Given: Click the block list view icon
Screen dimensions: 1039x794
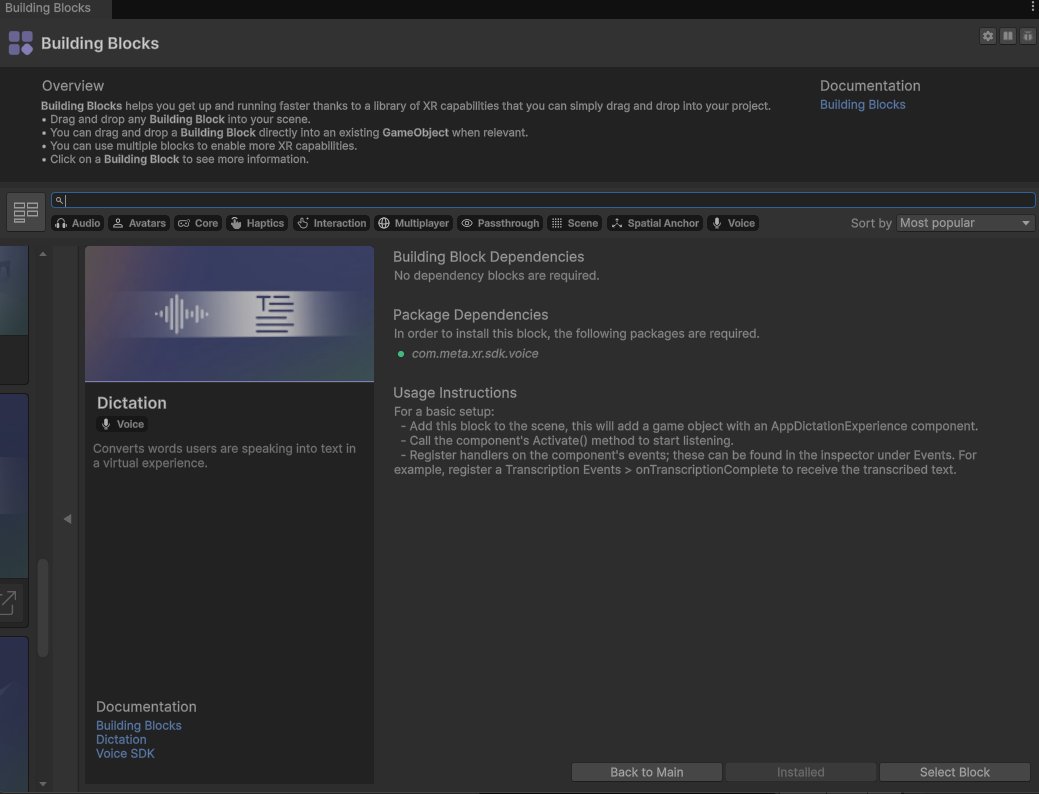Looking at the screenshot, I should click(26, 211).
